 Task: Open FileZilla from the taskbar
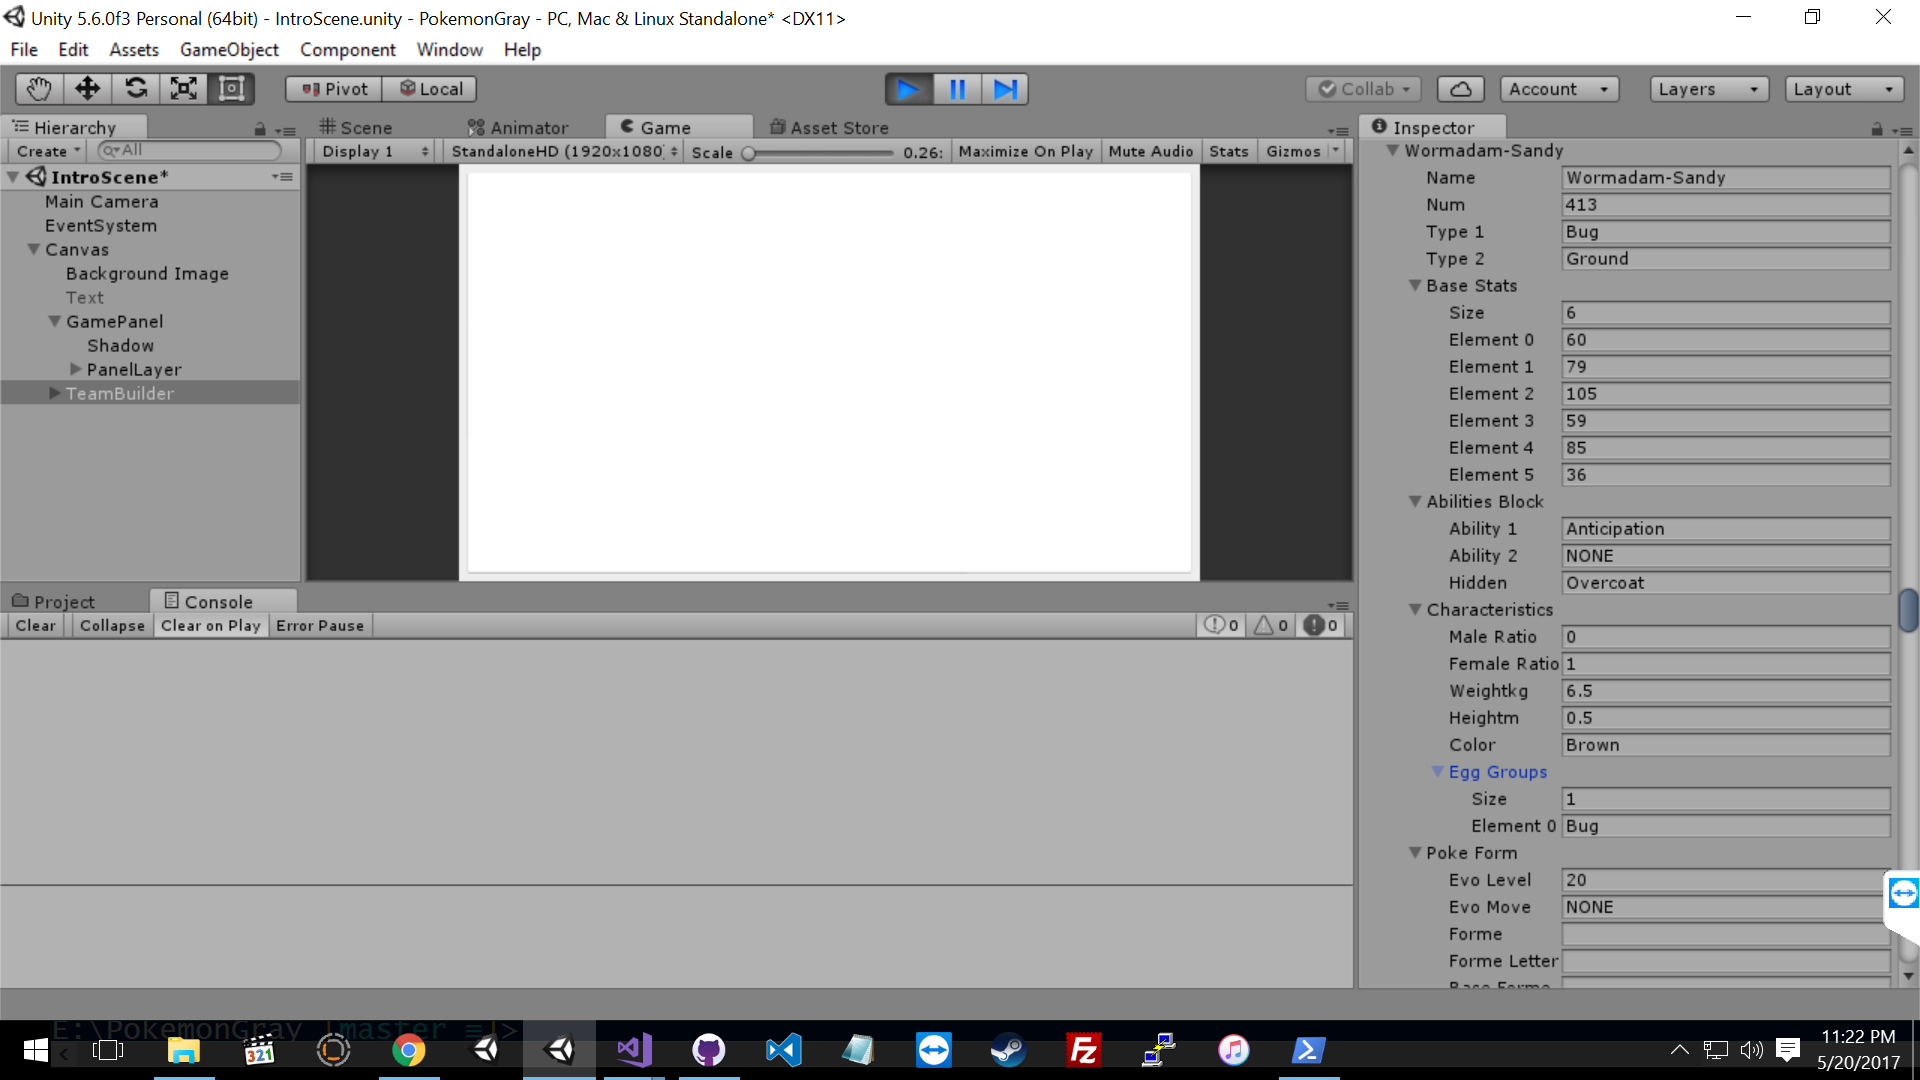pos(1083,1050)
